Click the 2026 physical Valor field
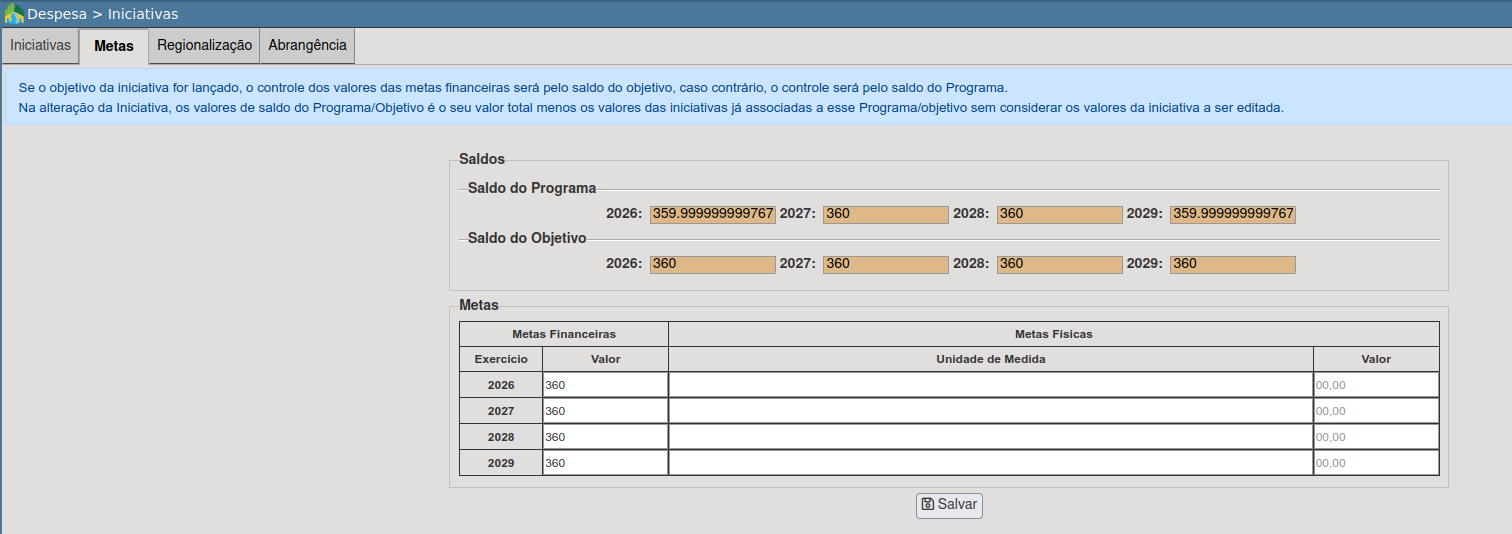The width and height of the screenshot is (1512, 534). pyautogui.click(x=1376, y=385)
